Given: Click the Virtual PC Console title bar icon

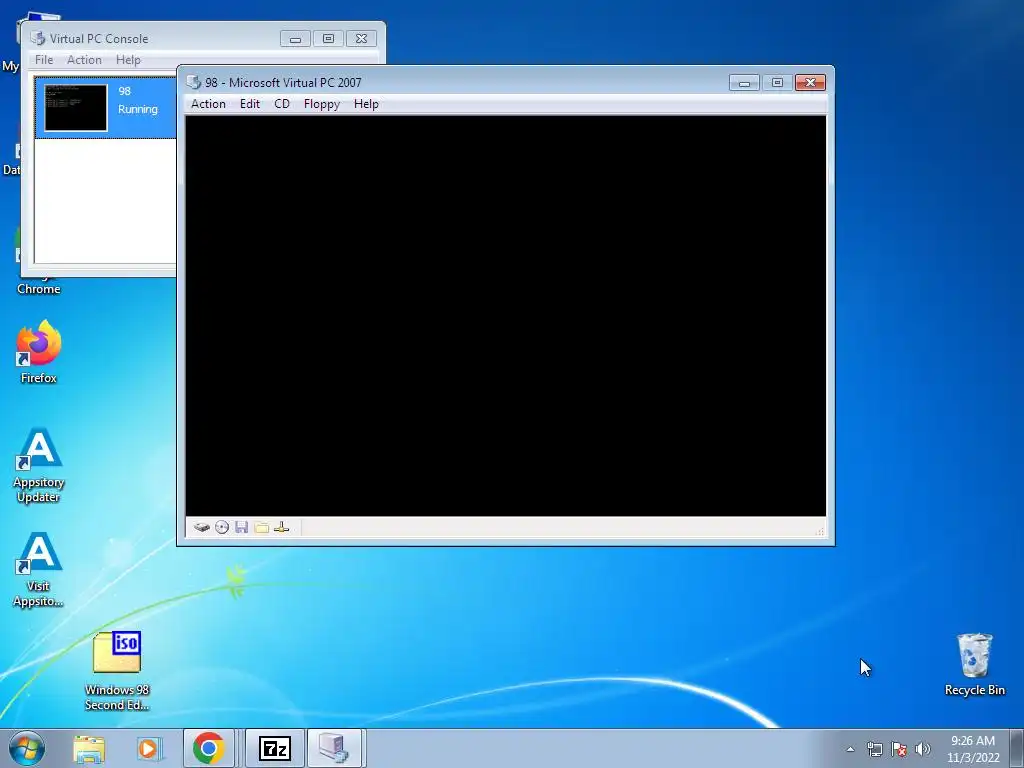Looking at the screenshot, I should pyautogui.click(x=38, y=38).
